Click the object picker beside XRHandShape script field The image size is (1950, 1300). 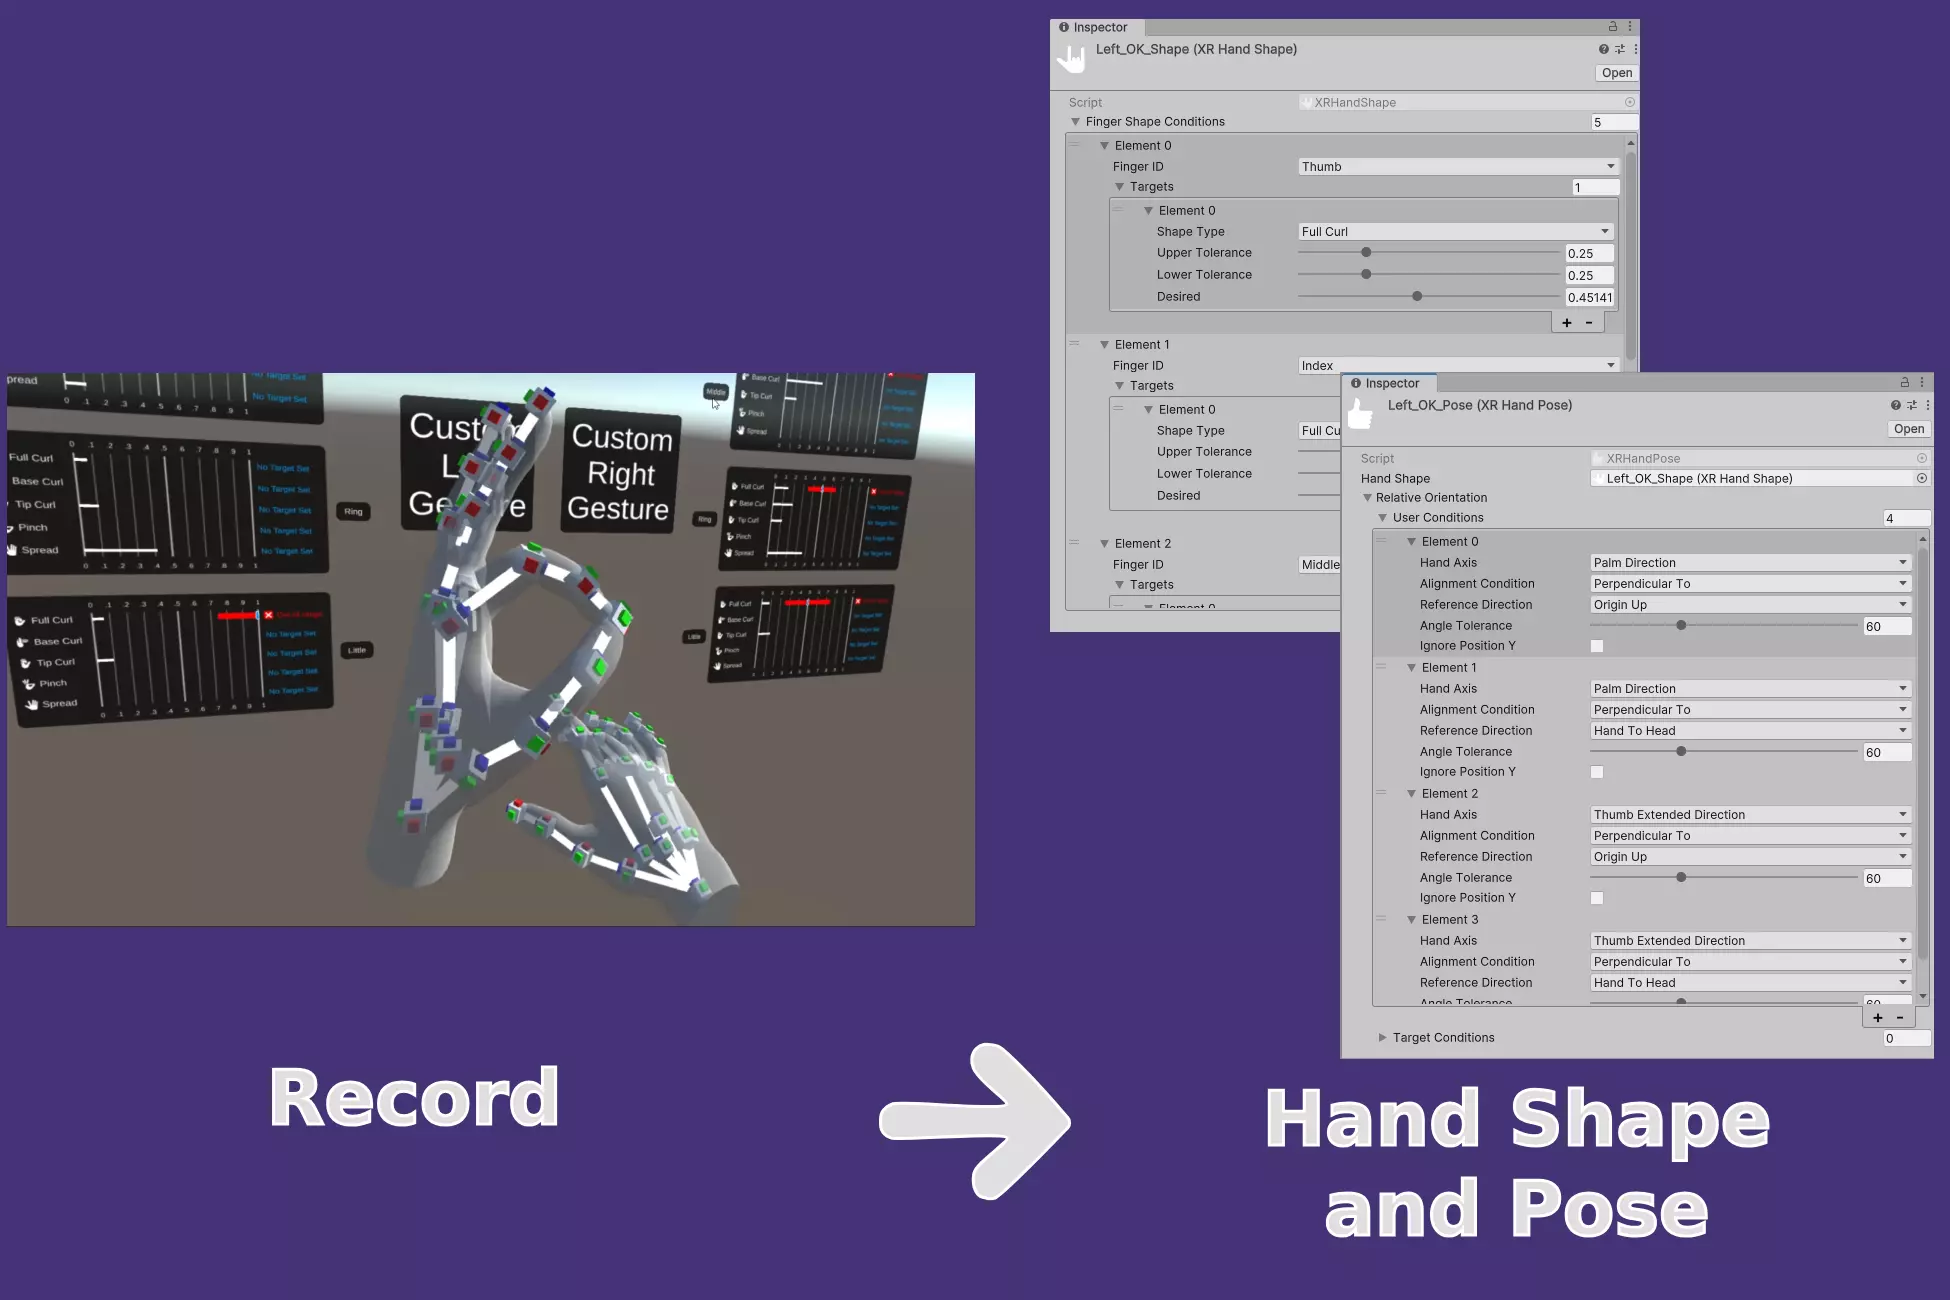(1629, 101)
